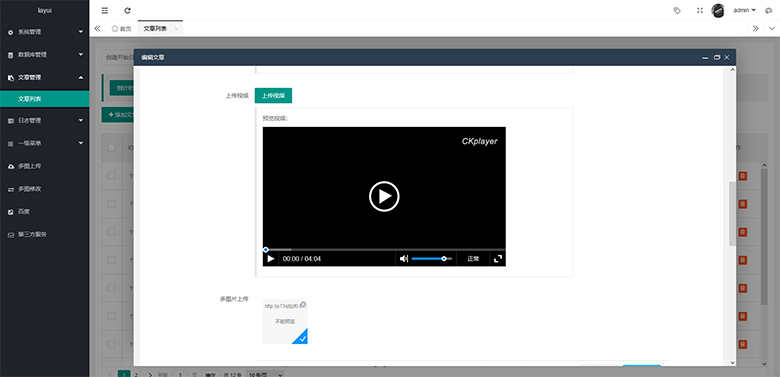Click the uploaded image thumbnail card
This screenshot has width=780, height=377.
[285, 321]
